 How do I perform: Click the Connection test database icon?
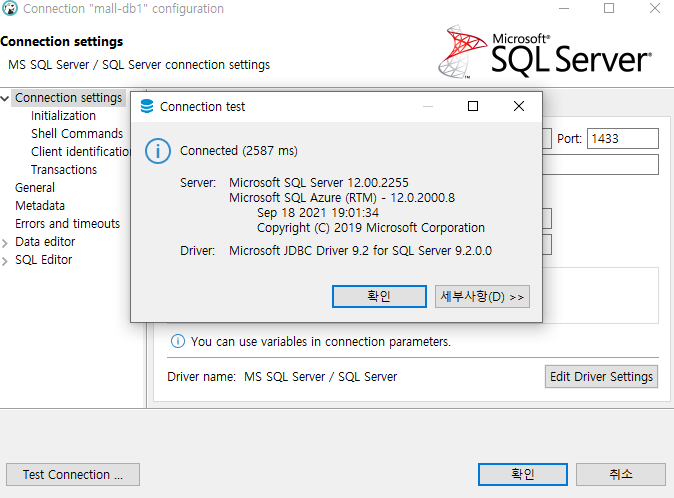tap(147, 106)
